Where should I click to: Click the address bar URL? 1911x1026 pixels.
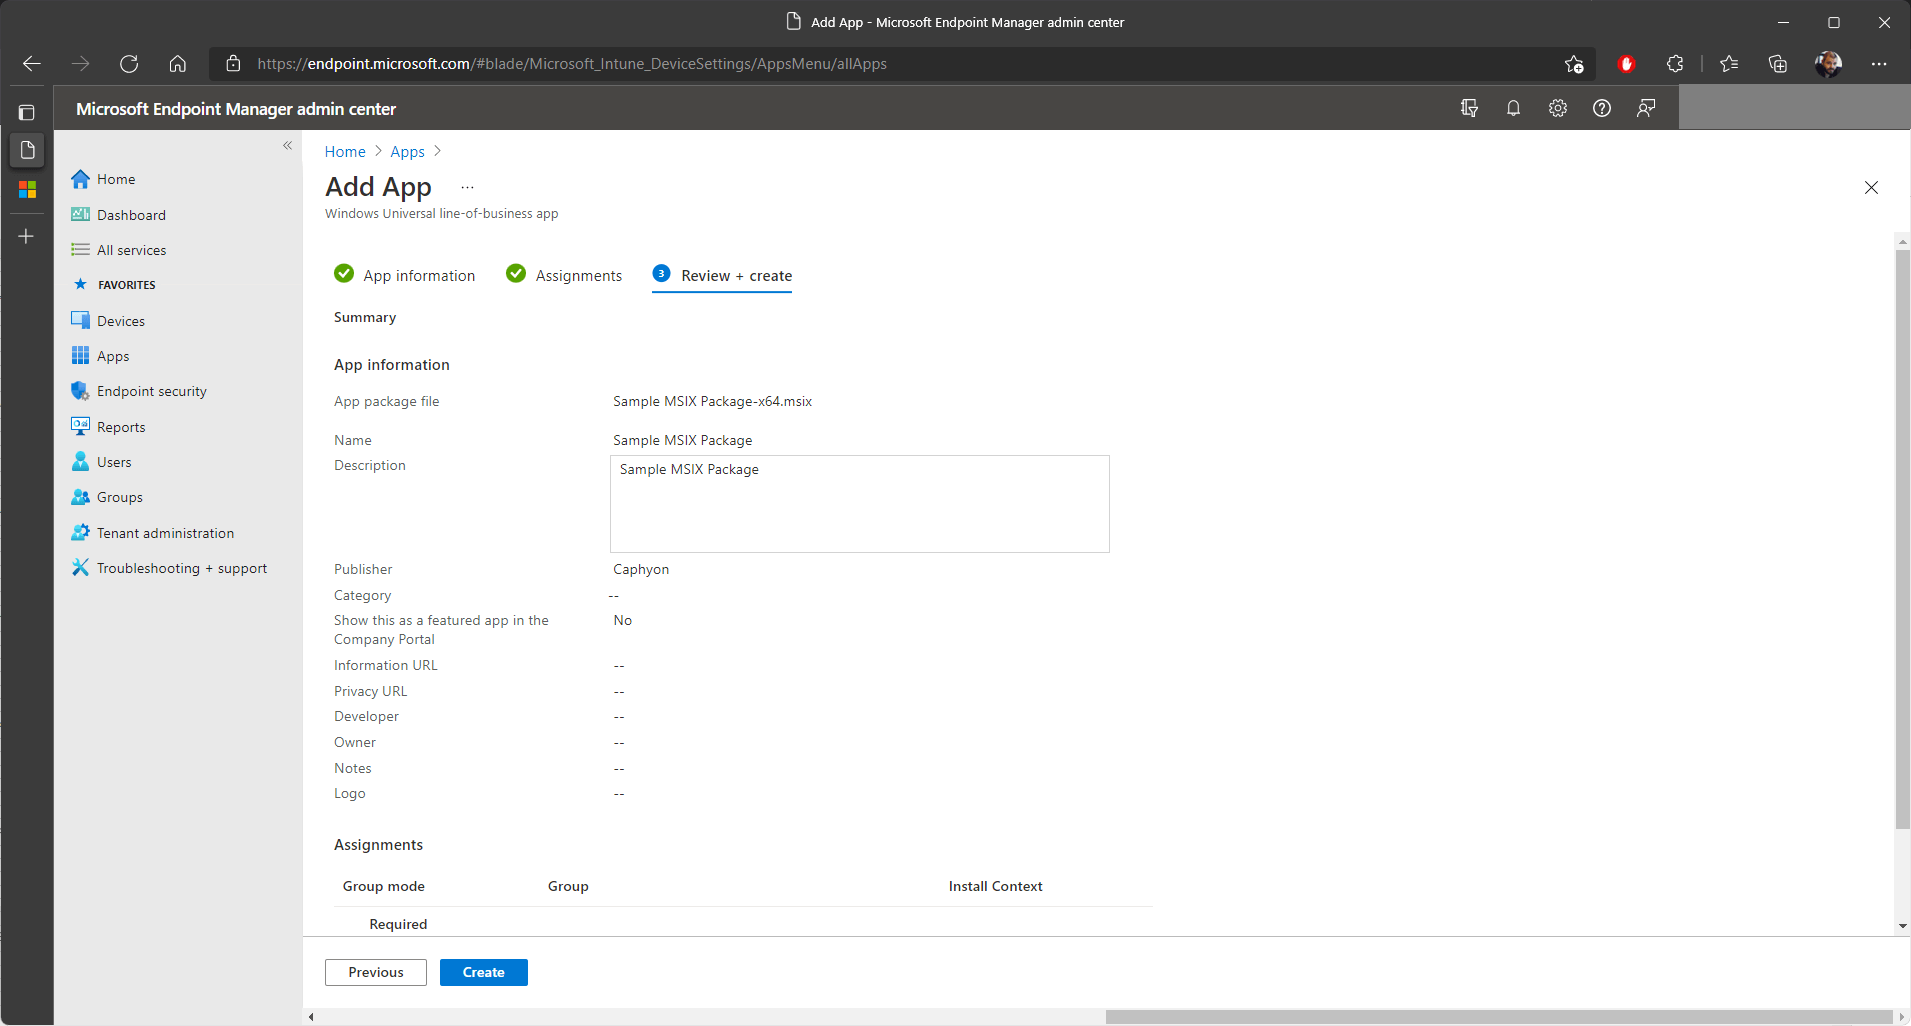point(572,64)
